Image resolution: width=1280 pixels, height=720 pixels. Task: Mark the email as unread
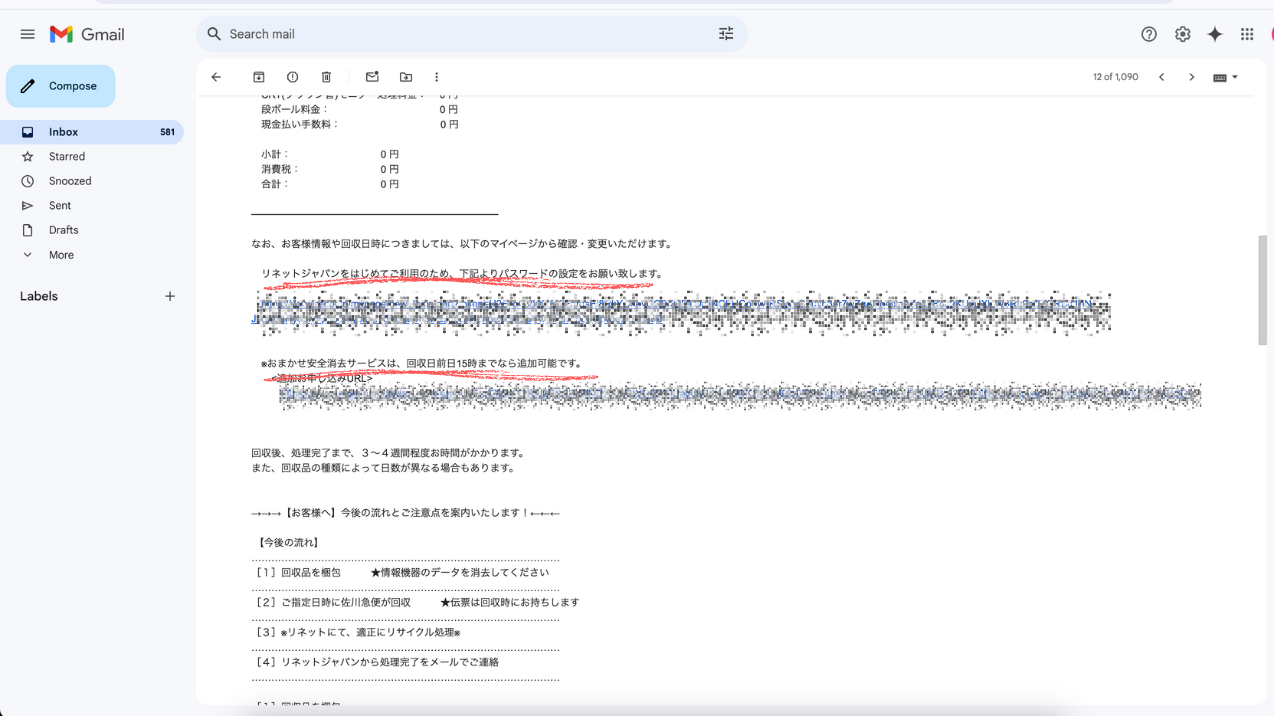pos(372,77)
